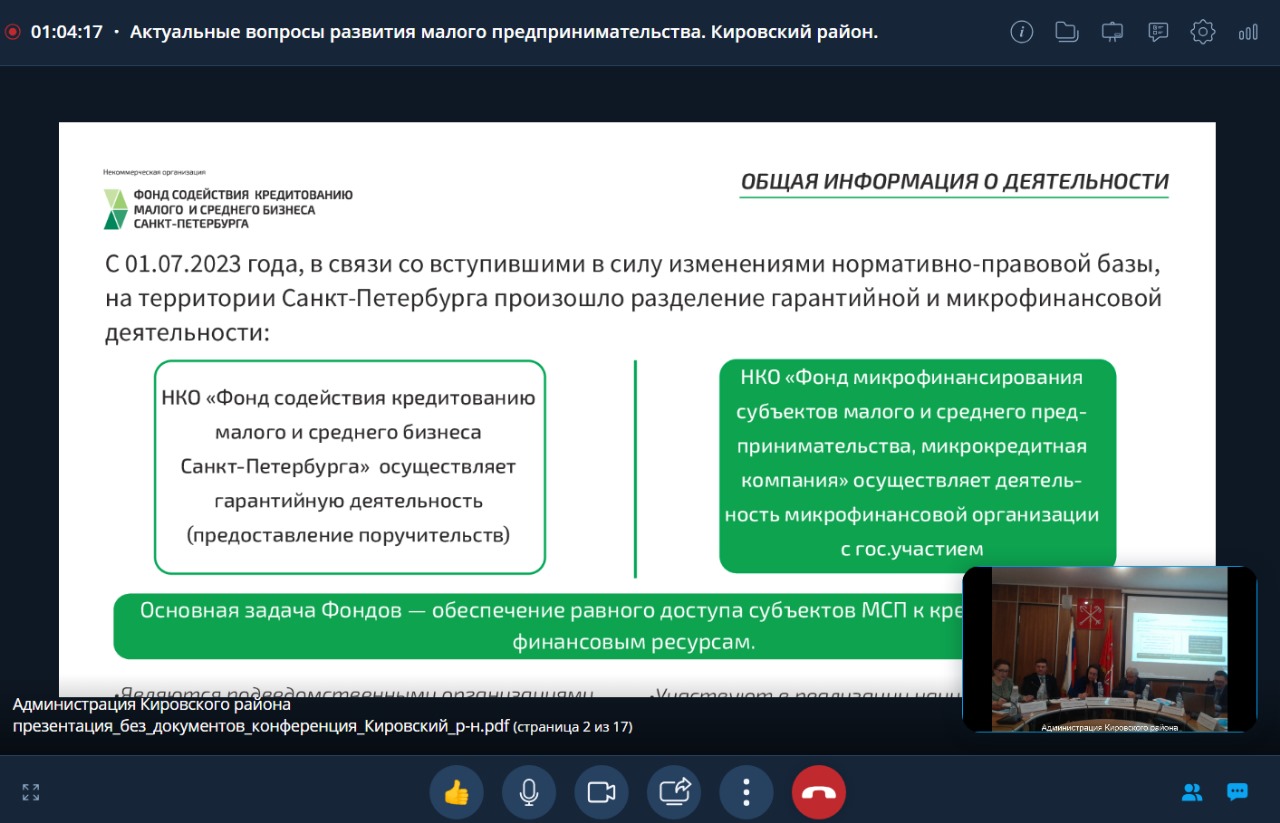Click the presentation board icon in top bar
The width and height of the screenshot is (1280, 823).
pyautogui.click(x=1112, y=32)
